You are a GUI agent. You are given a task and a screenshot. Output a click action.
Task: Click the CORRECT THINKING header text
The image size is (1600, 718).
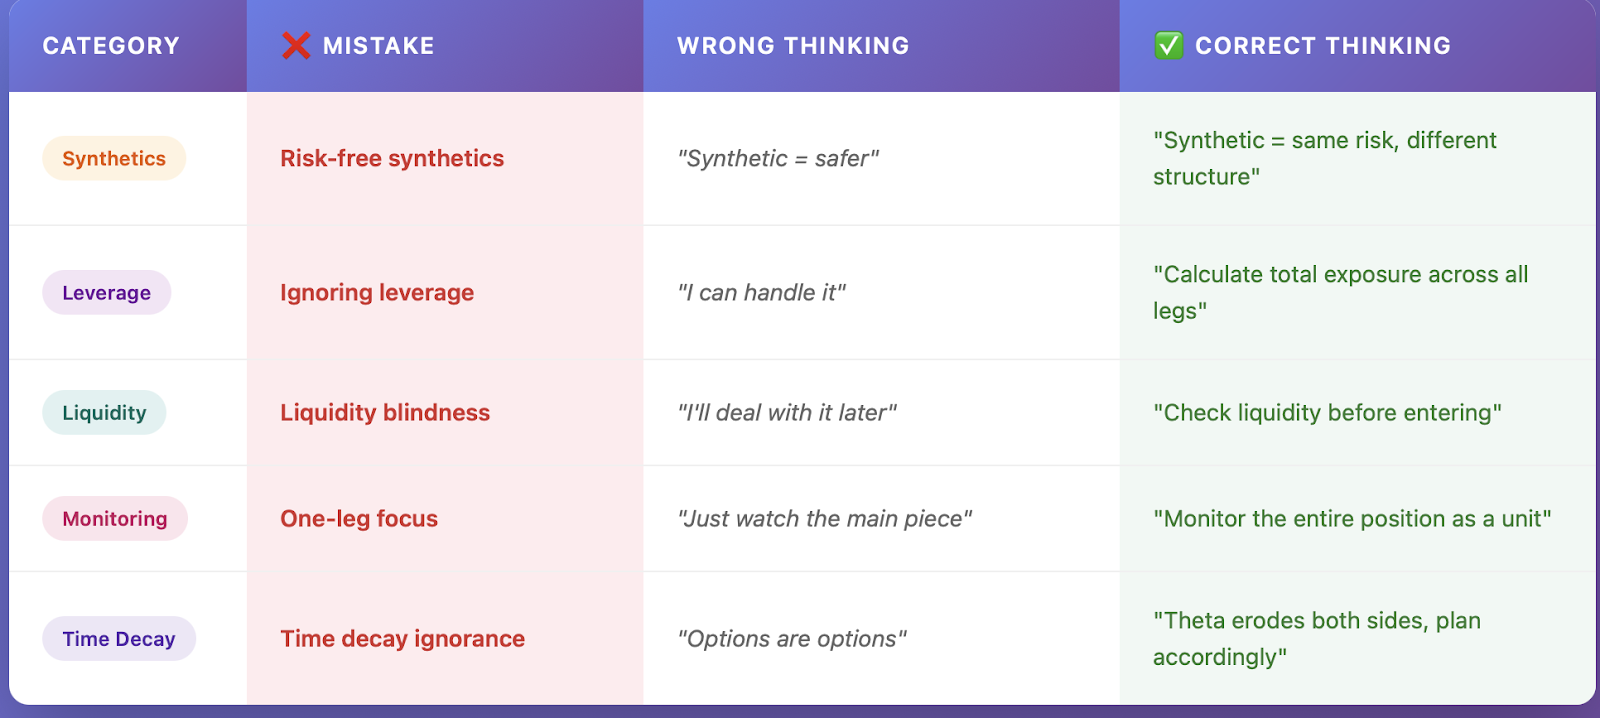1322,46
